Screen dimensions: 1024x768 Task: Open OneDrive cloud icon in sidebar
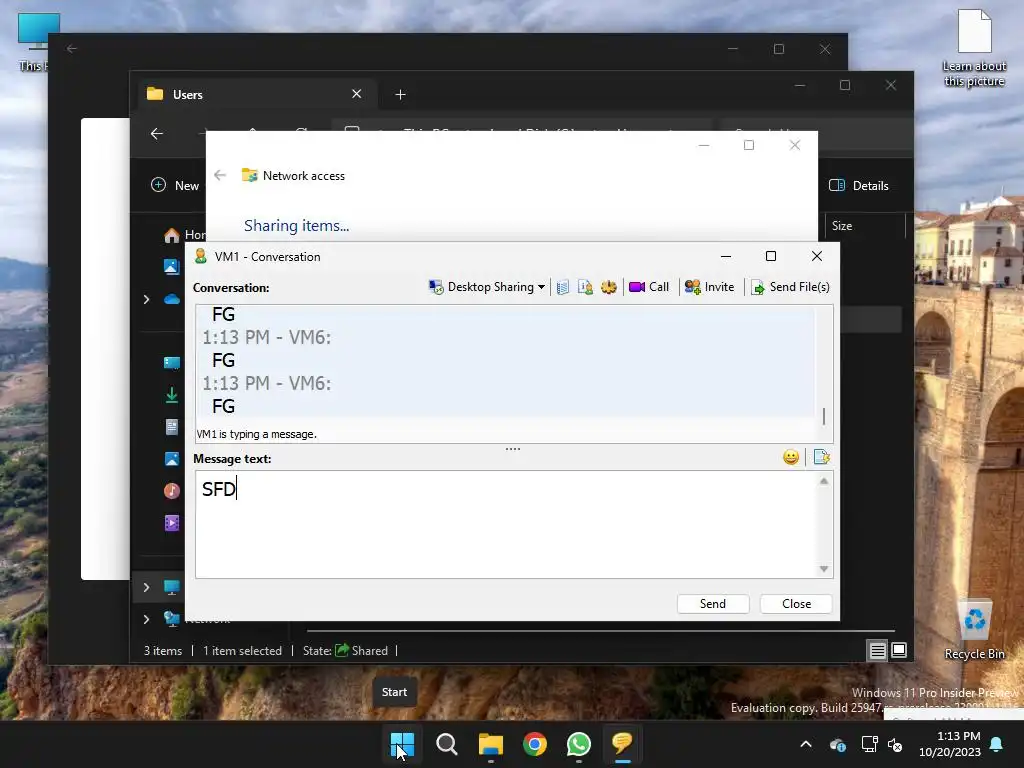(x=172, y=299)
